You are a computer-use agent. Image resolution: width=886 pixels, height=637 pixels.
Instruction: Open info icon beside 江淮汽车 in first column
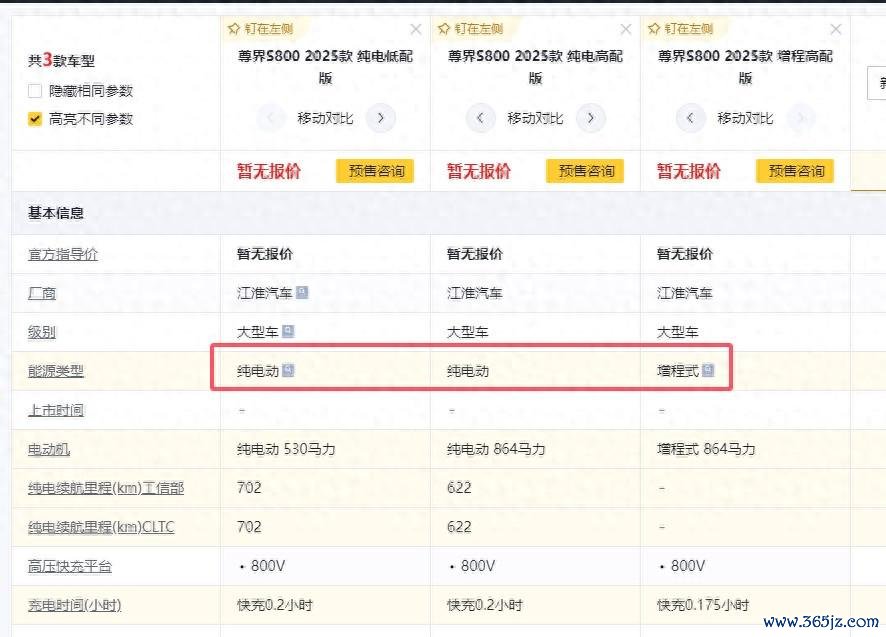coord(302,292)
